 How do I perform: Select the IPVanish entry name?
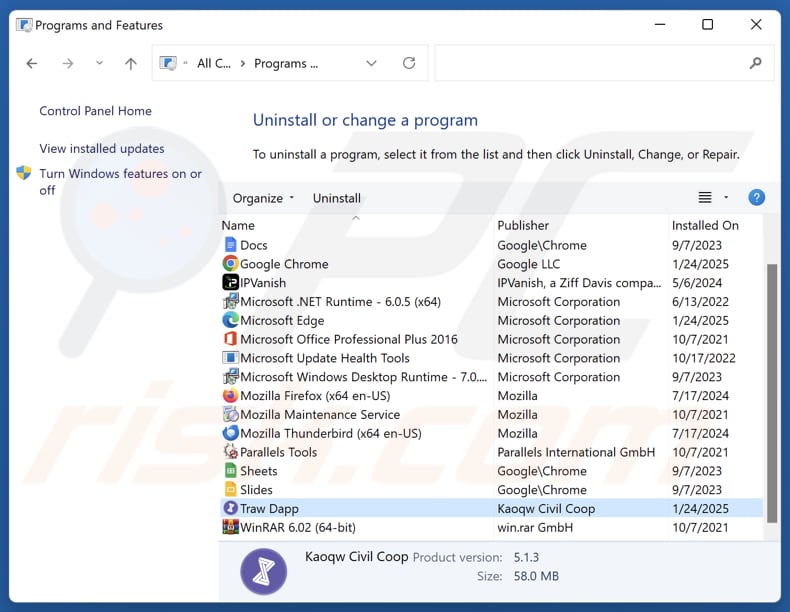(263, 283)
